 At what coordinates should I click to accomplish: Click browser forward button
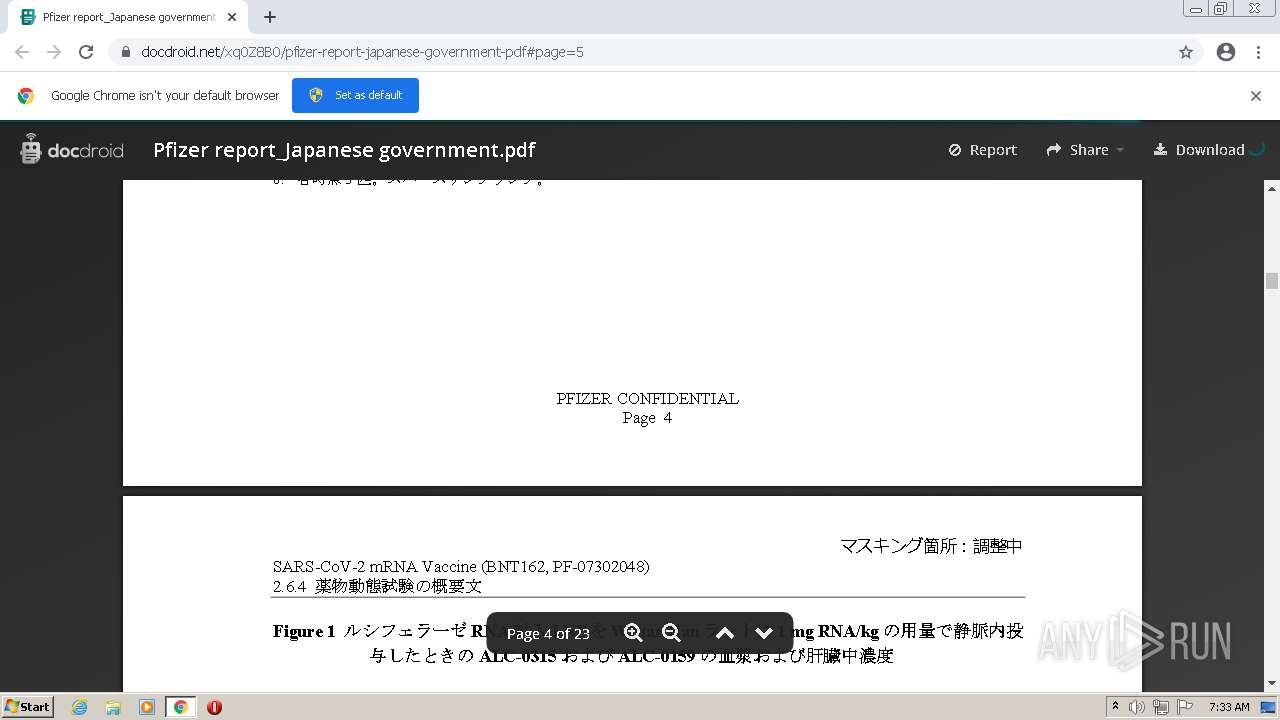[x=54, y=52]
